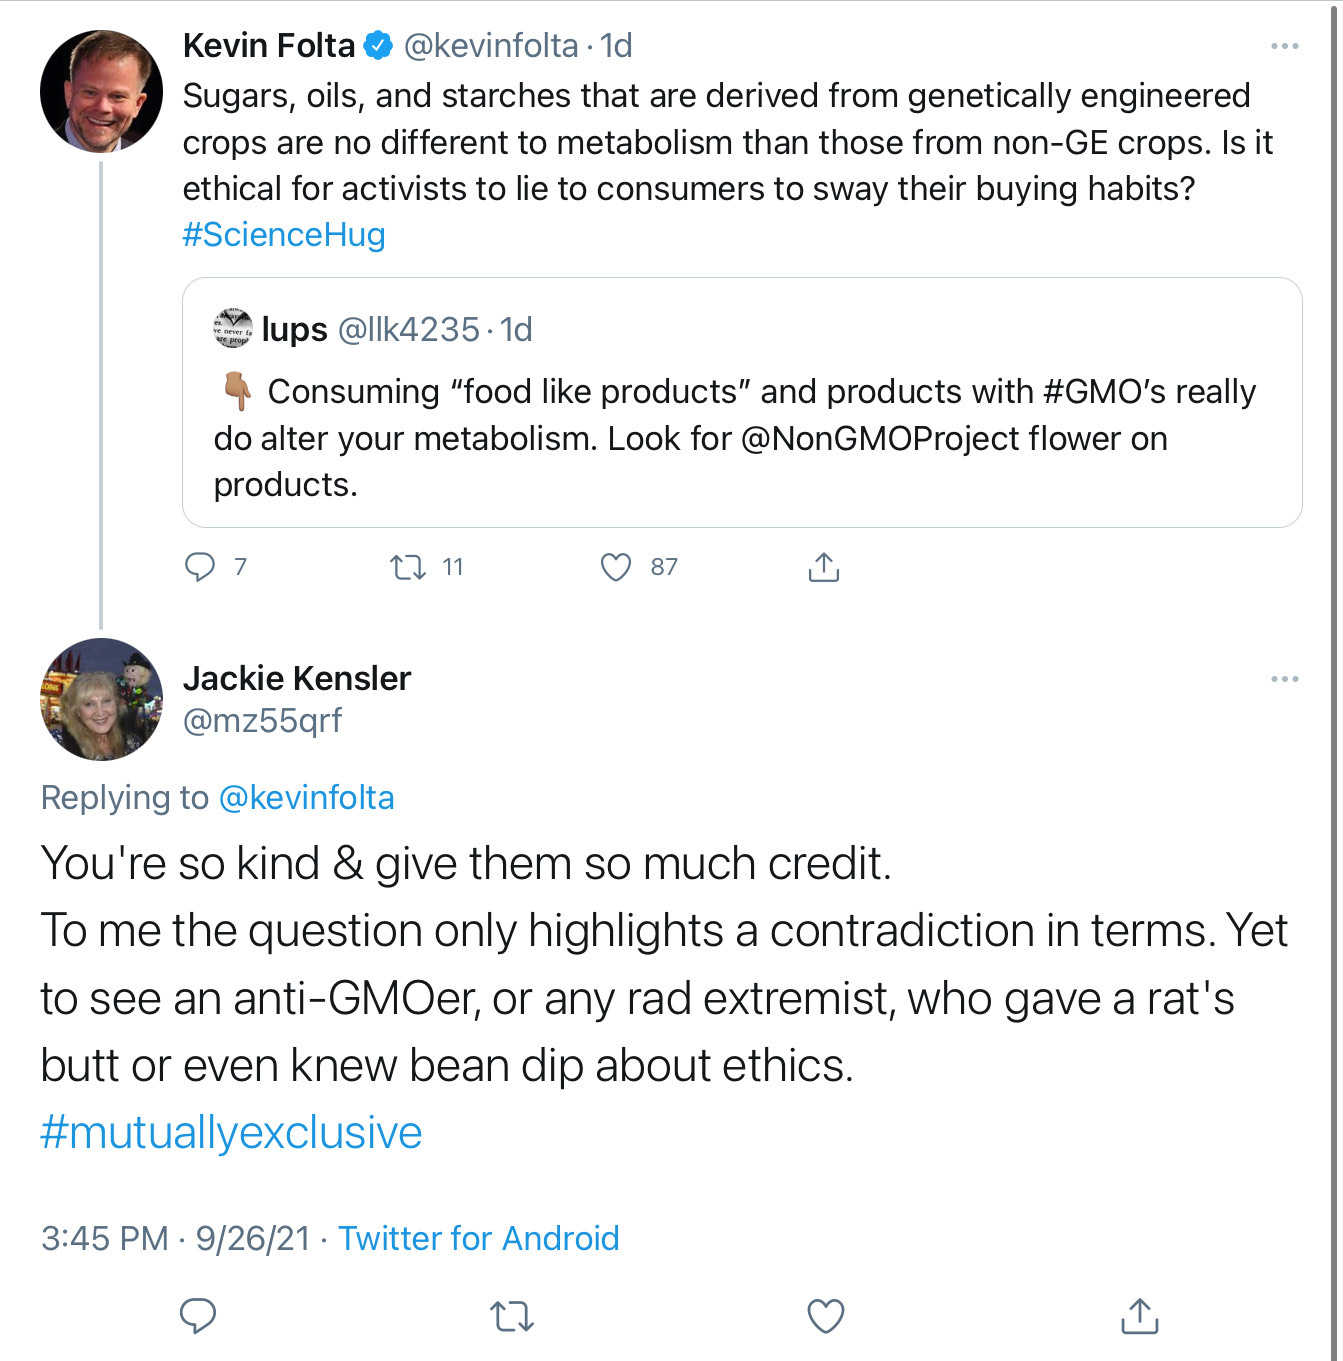Reply to Jackie Kensler's tweet
This screenshot has height=1361, width=1343.
[198, 1316]
